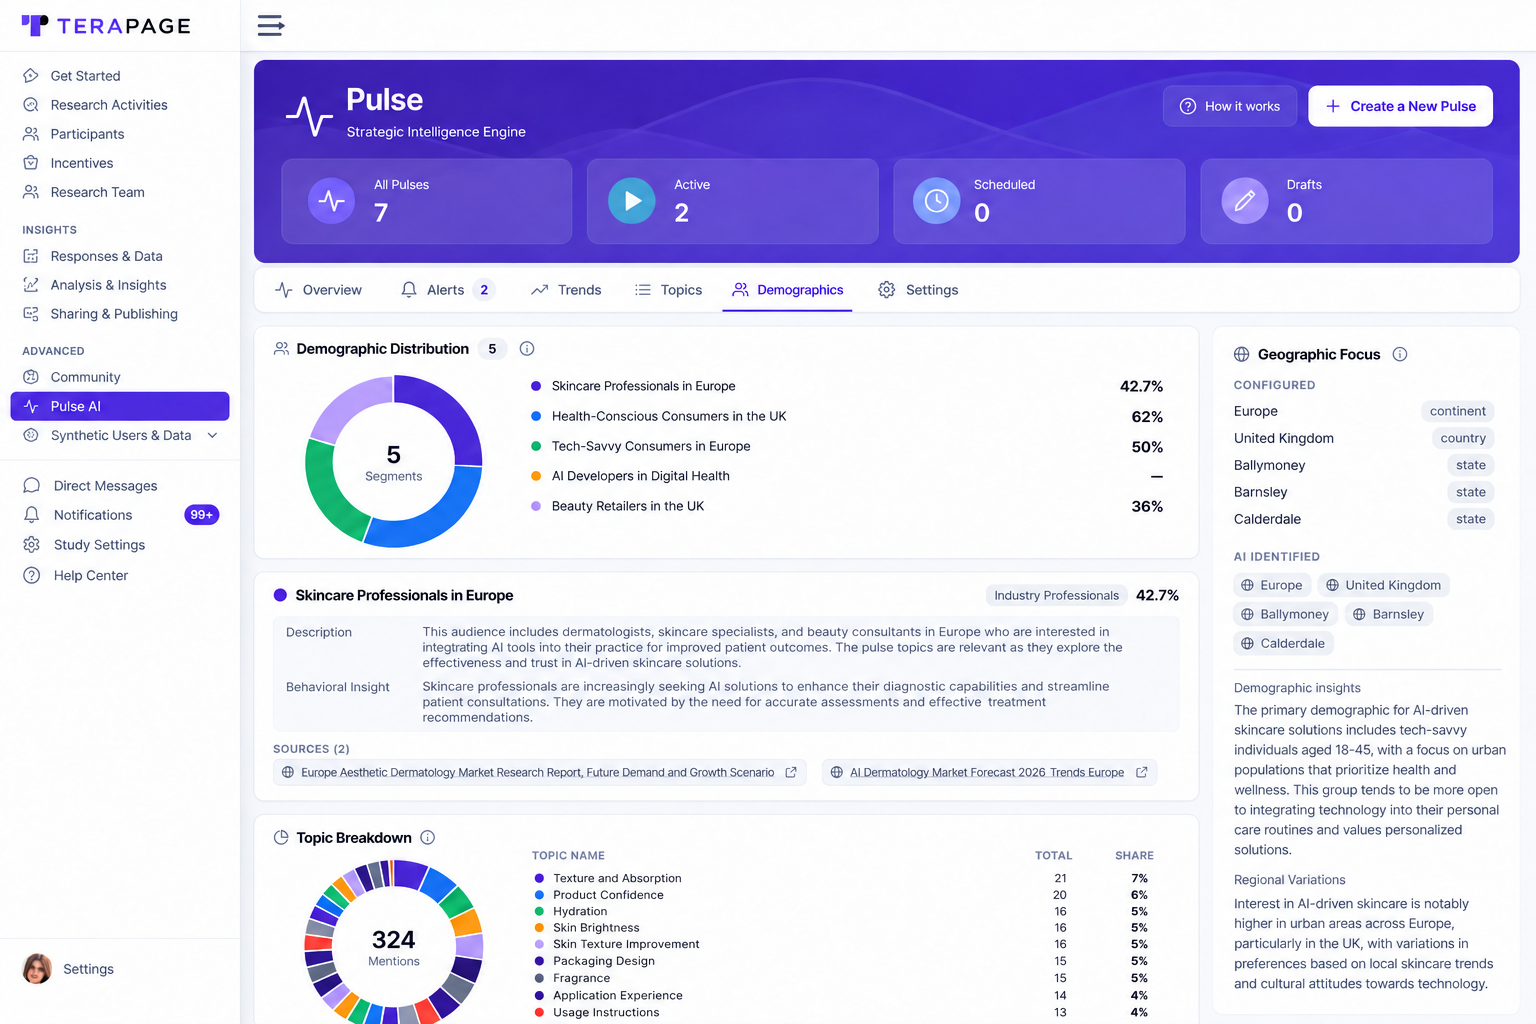Screen dimensions: 1536x1024
Task: Click the AI Dermatology Market Forecast 2026 source link
Action: (990, 772)
